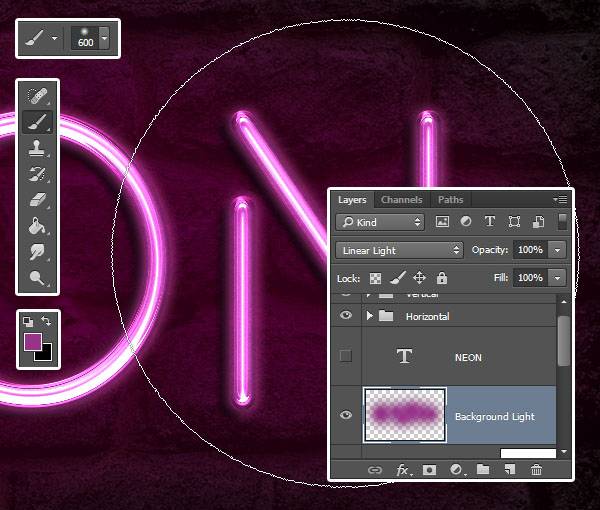Open the Opacity slider dropdown arrow
This screenshot has height=510, width=600.
pyautogui.click(x=558, y=250)
